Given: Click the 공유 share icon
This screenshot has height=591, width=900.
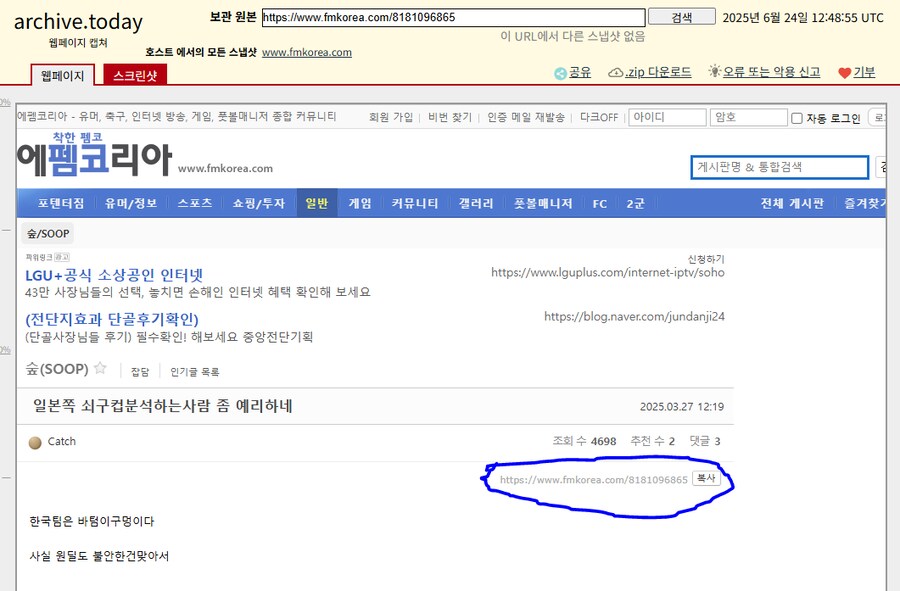Looking at the screenshot, I should tap(560, 73).
